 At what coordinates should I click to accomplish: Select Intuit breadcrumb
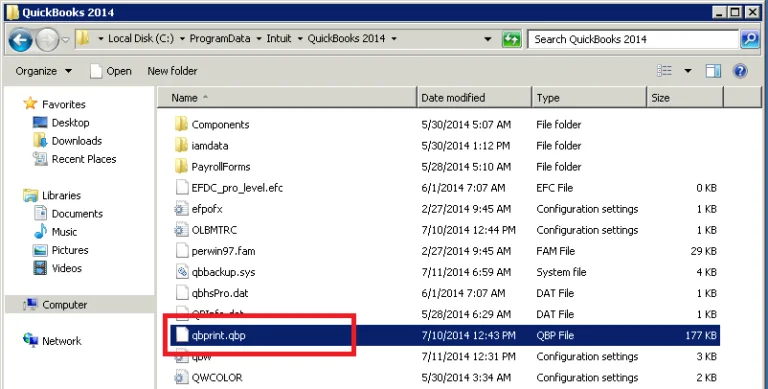279,39
